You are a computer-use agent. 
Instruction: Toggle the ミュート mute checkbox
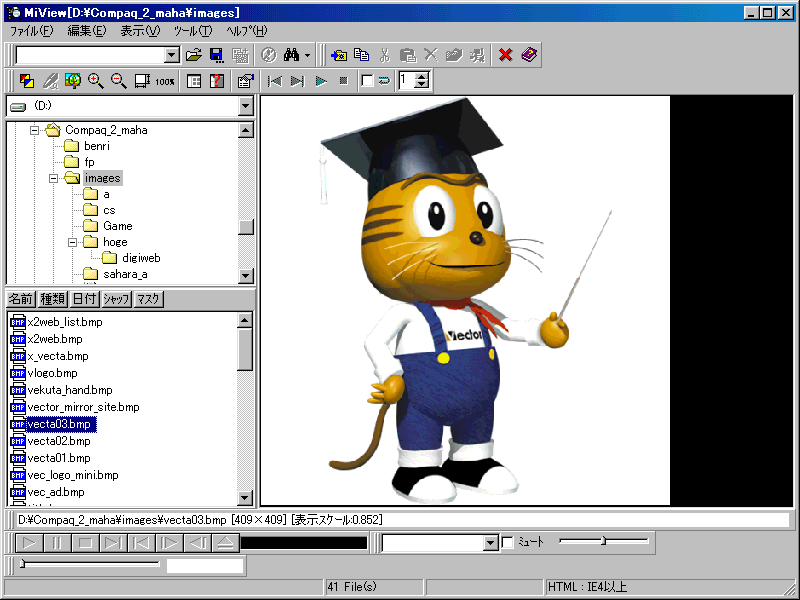click(508, 542)
